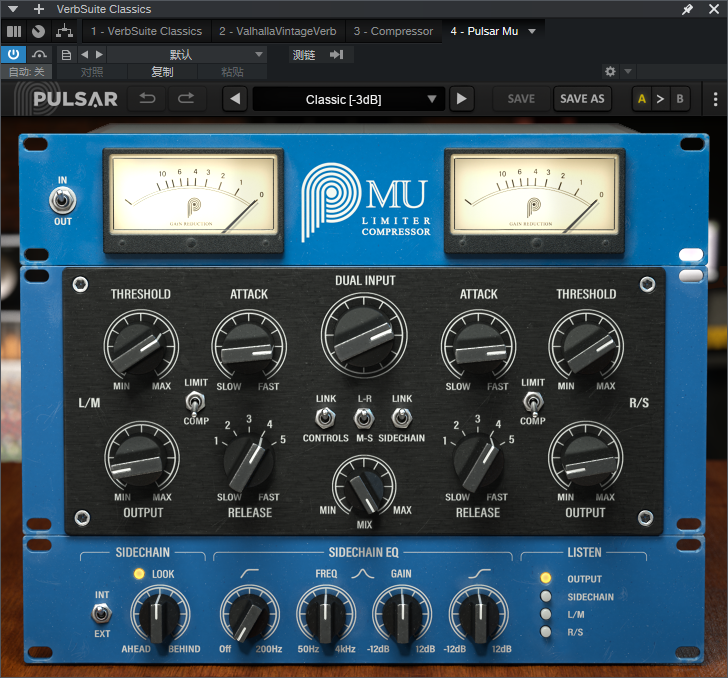Click the L/M THRESHOLD knob
Image resolution: width=728 pixels, height=678 pixels.
[x=141, y=346]
